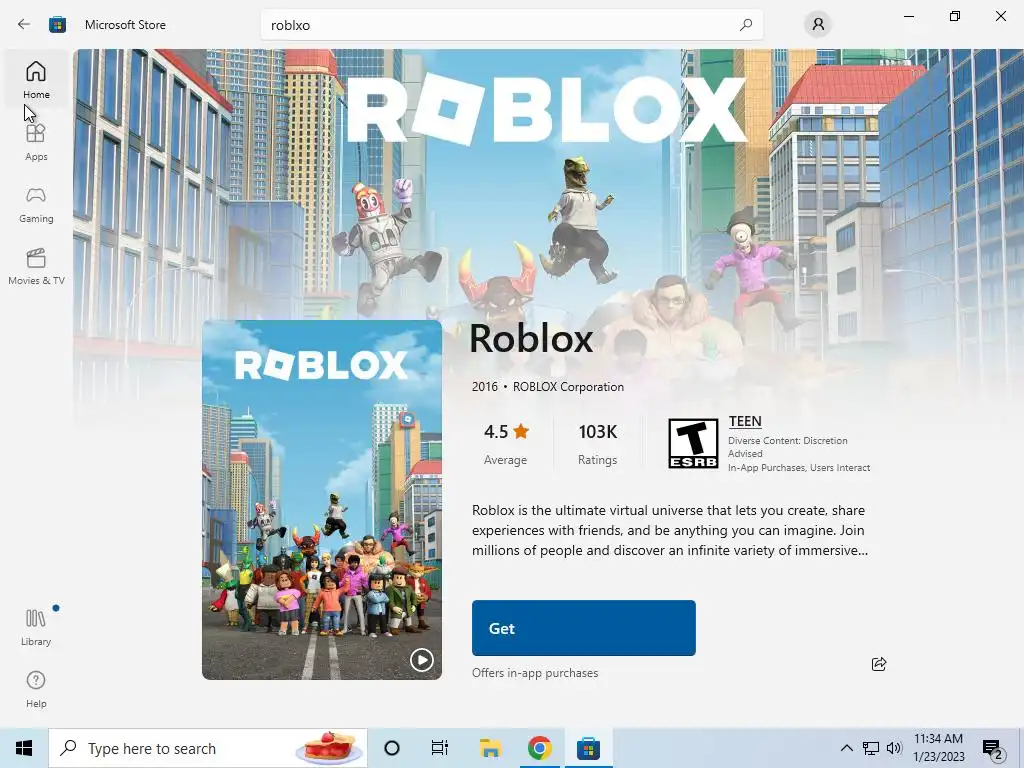The image size is (1024, 768).
Task: Expand the Roblox description text
Action: pos(669,530)
